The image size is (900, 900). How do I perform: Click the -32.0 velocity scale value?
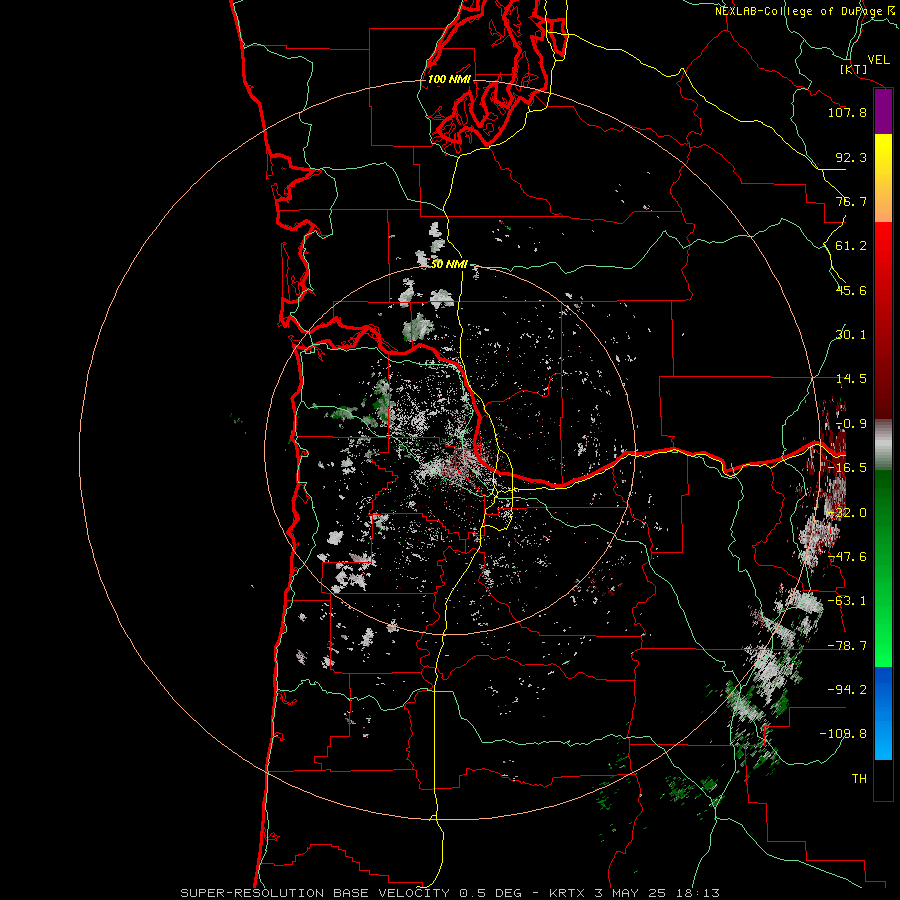click(847, 513)
